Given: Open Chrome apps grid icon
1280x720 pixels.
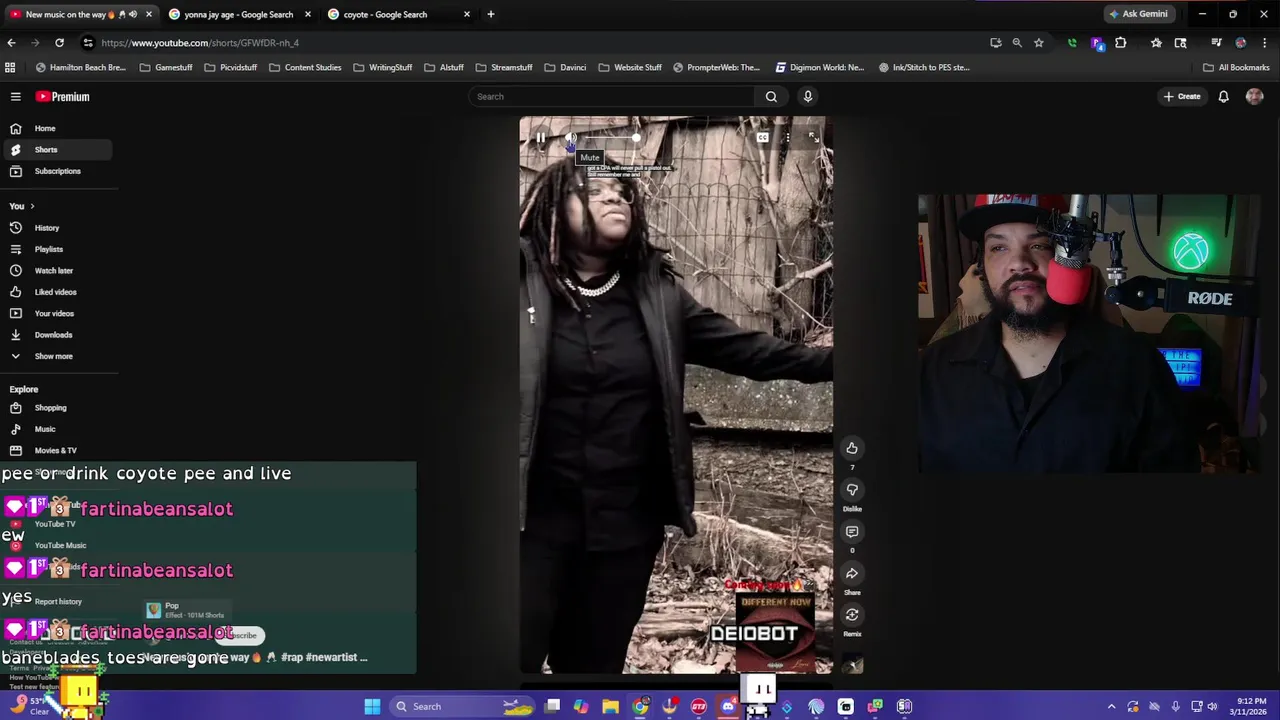Looking at the screenshot, I should tap(10, 68).
